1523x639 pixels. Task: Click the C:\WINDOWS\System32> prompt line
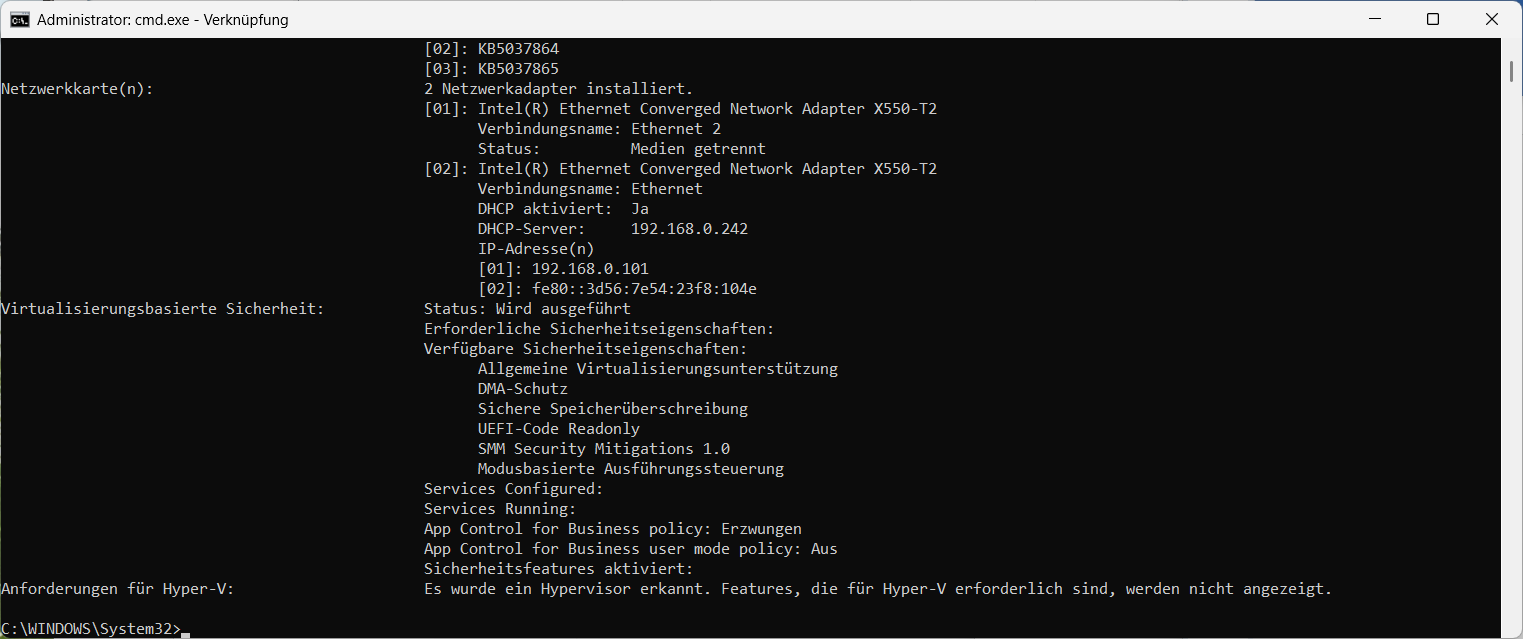[x=91, y=629]
